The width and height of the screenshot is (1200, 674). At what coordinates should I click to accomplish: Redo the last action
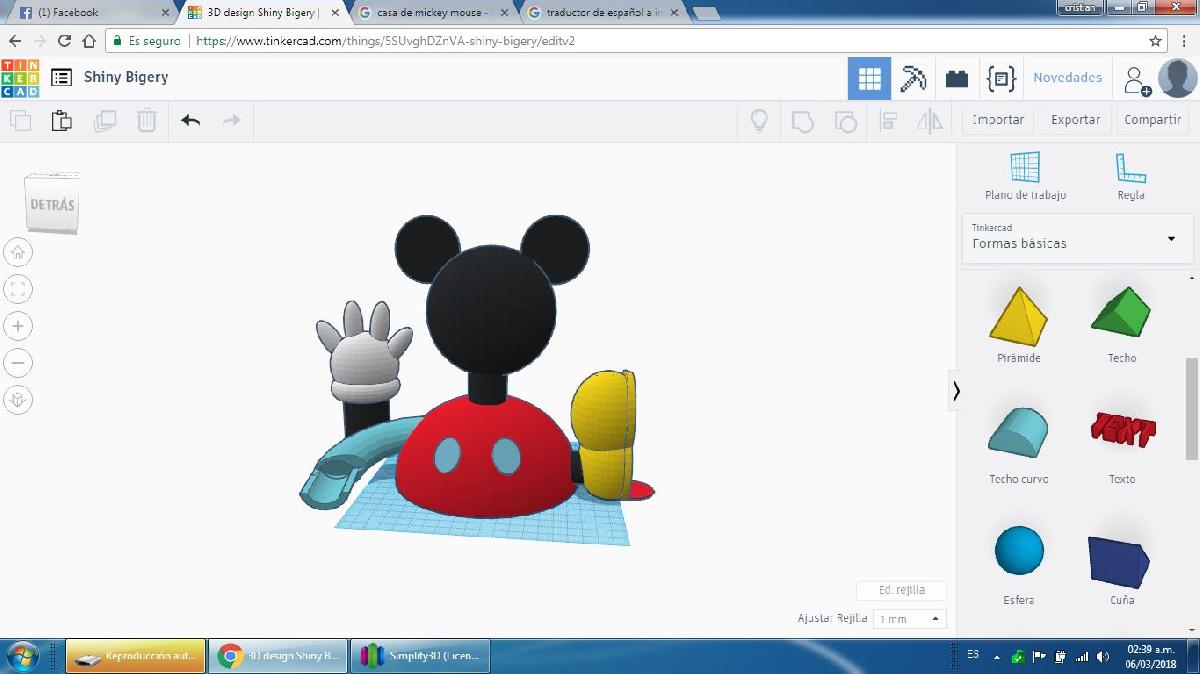pos(231,120)
